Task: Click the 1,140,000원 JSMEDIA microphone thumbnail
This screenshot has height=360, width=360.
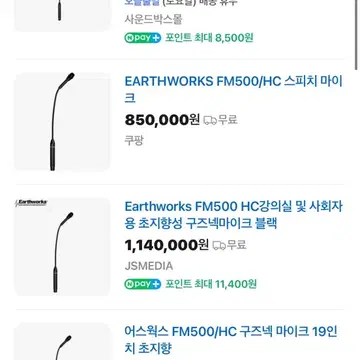Action: (62, 247)
